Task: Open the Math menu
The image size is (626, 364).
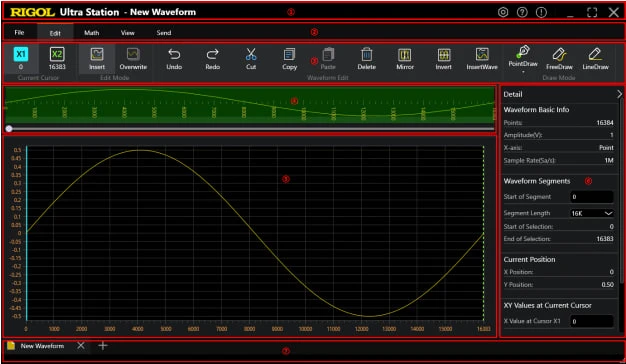Action: (x=91, y=33)
